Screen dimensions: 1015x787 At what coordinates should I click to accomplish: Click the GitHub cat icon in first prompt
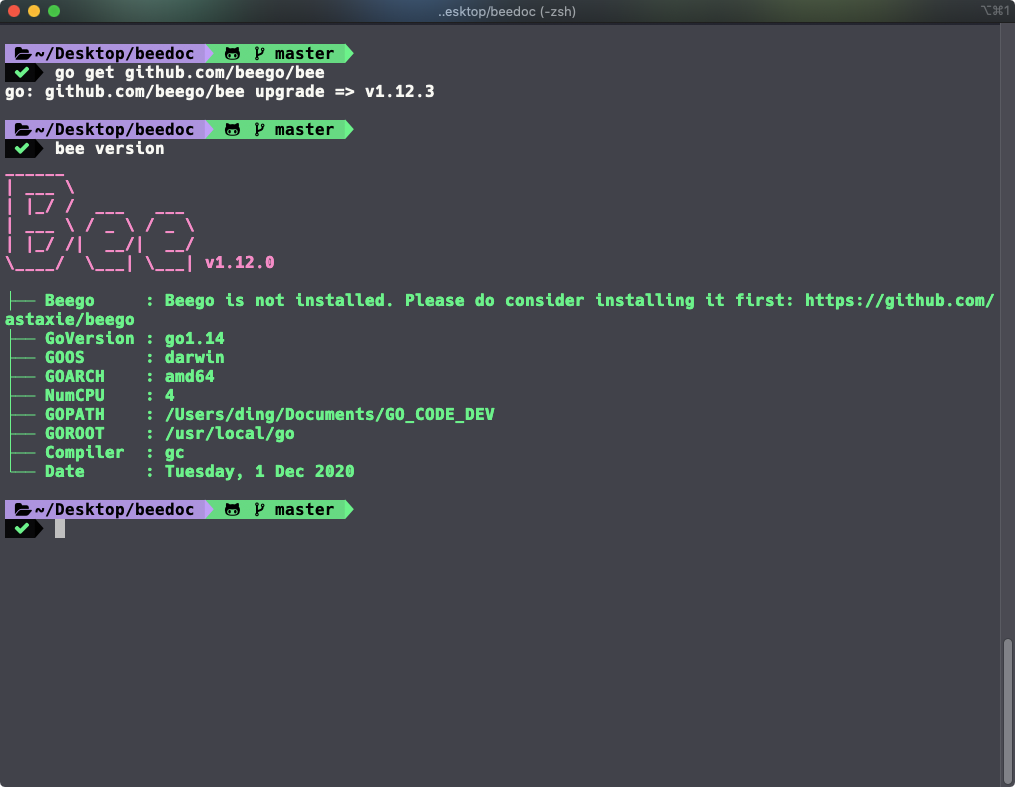(x=232, y=54)
